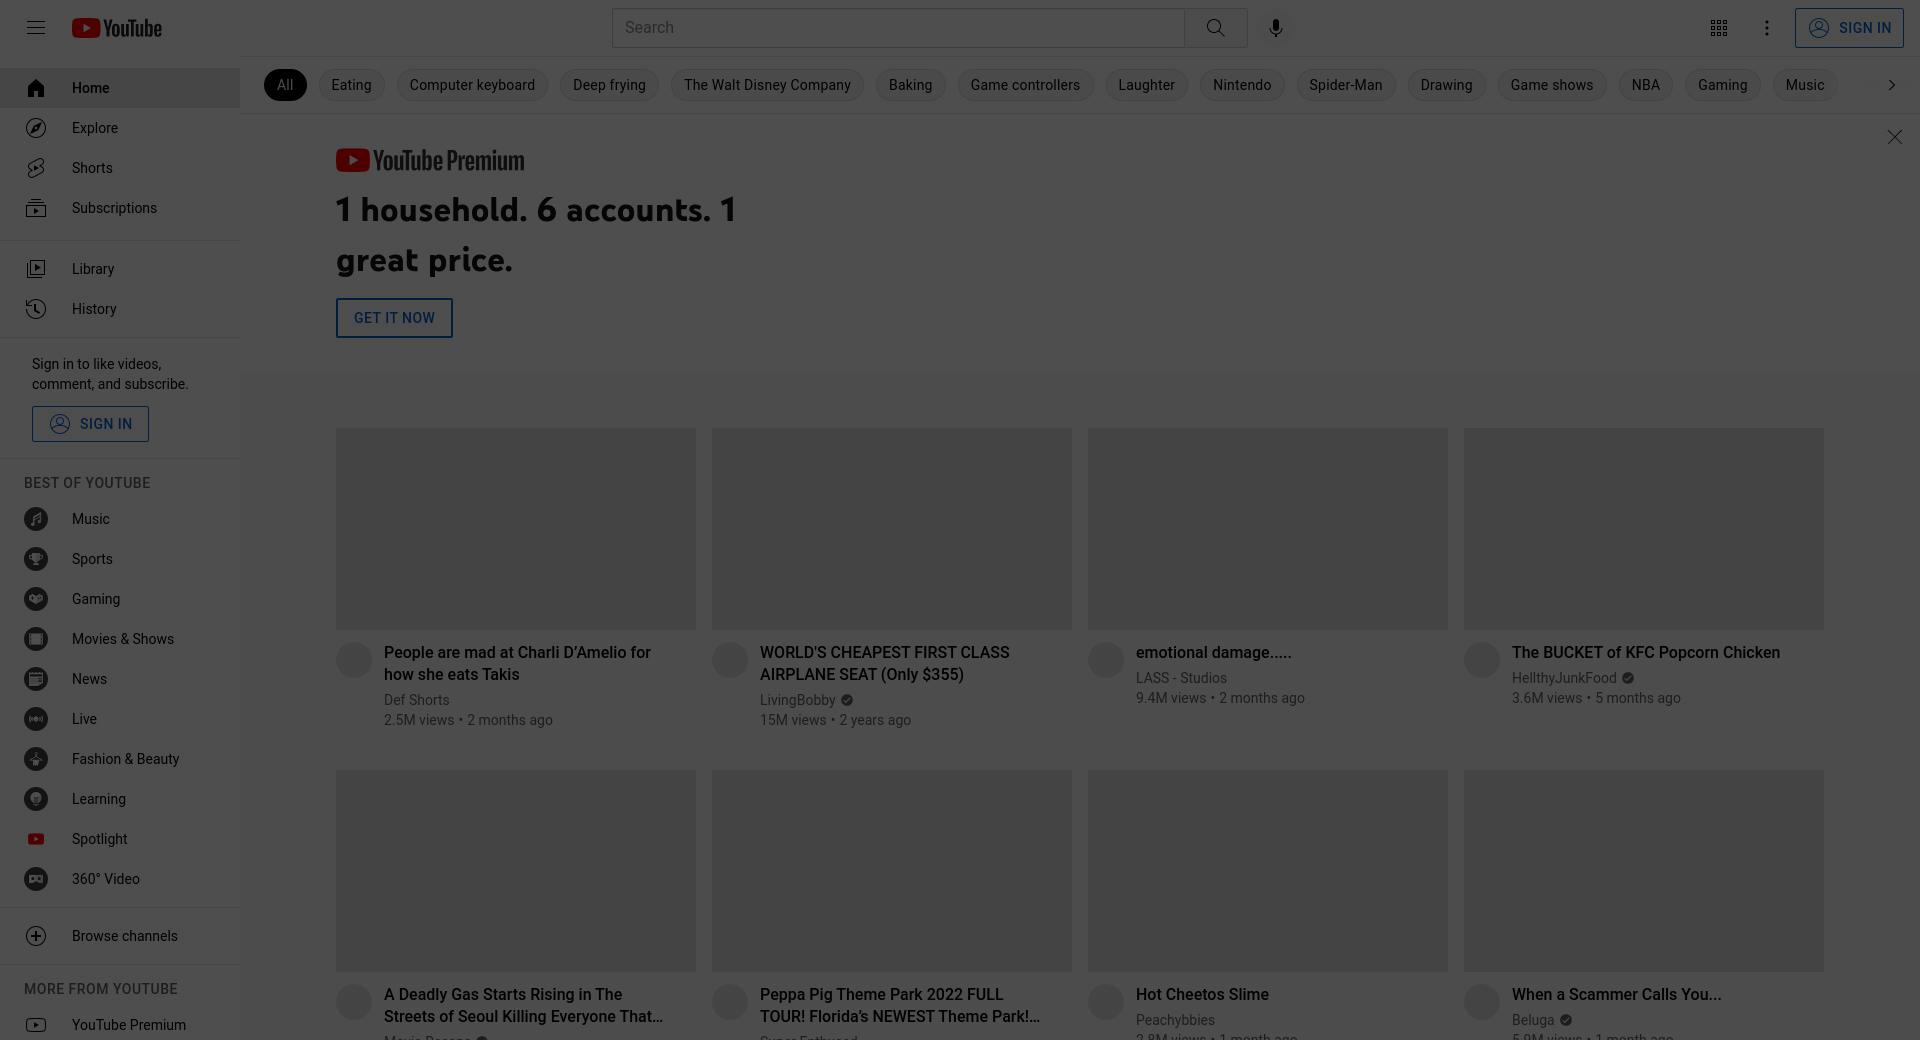The height and width of the screenshot is (1040, 1920).
Task: Select the NBA chip
Action: 1645,85
